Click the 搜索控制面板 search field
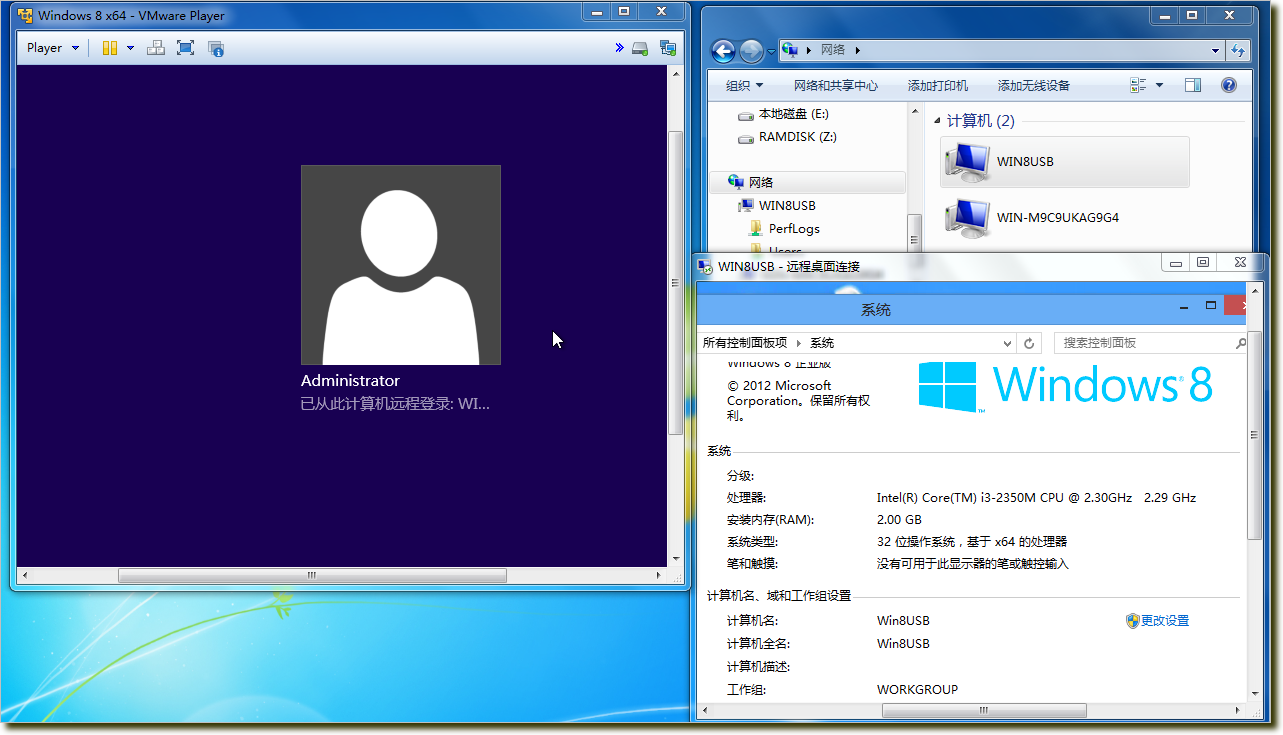Screen dimensions: 1283x735 (x=1150, y=343)
